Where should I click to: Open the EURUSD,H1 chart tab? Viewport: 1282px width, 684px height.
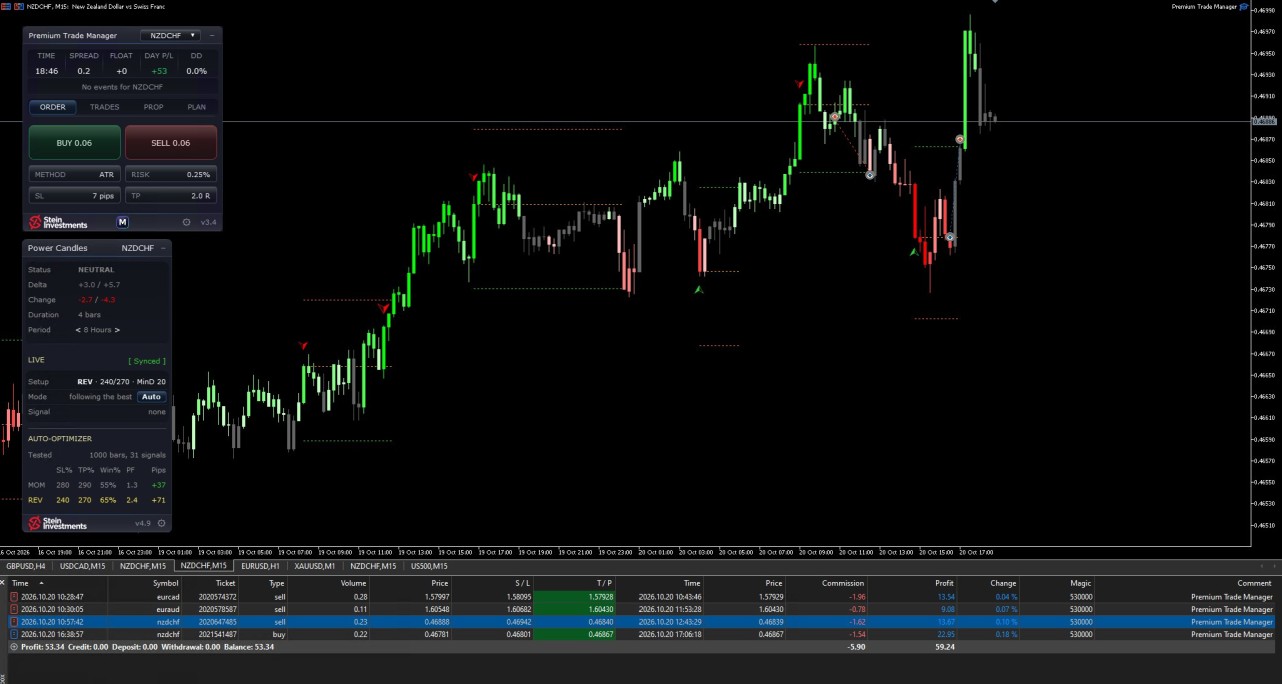pos(261,566)
